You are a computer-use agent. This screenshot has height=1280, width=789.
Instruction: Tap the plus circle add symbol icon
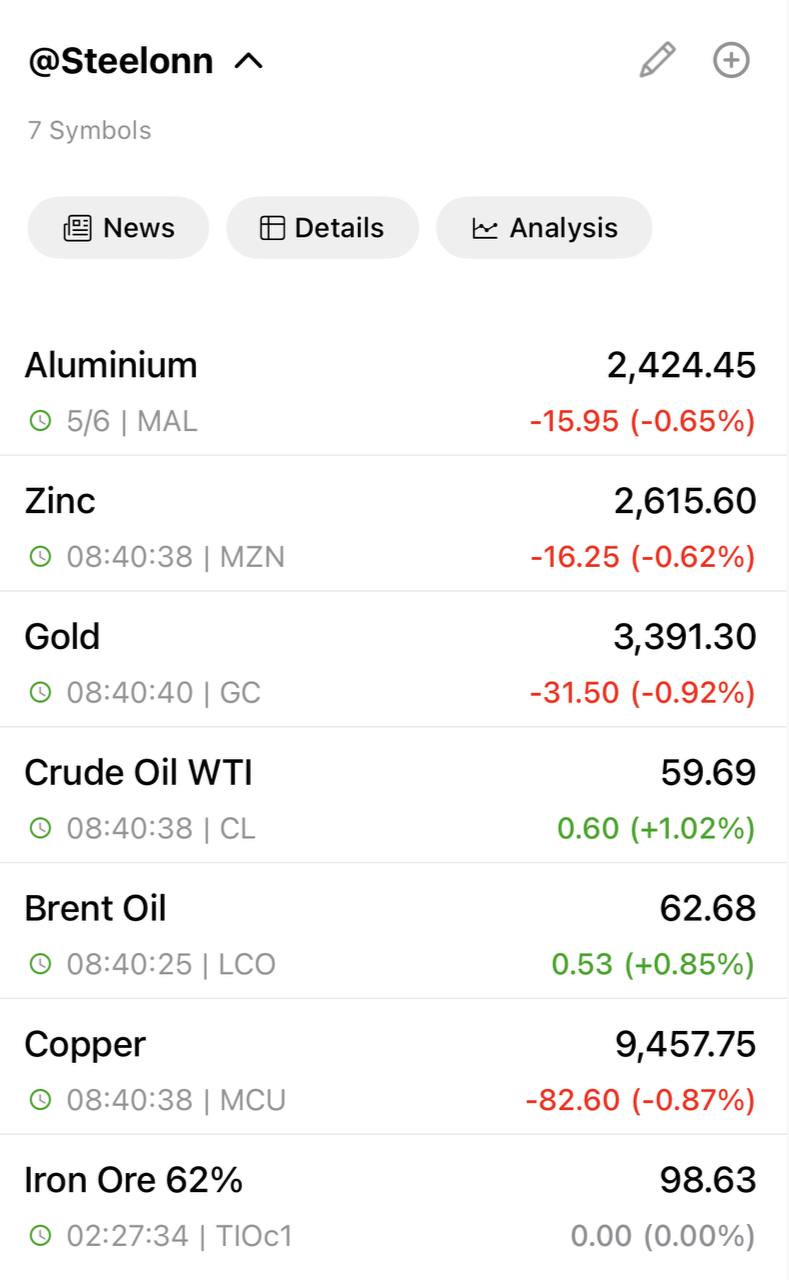click(731, 60)
